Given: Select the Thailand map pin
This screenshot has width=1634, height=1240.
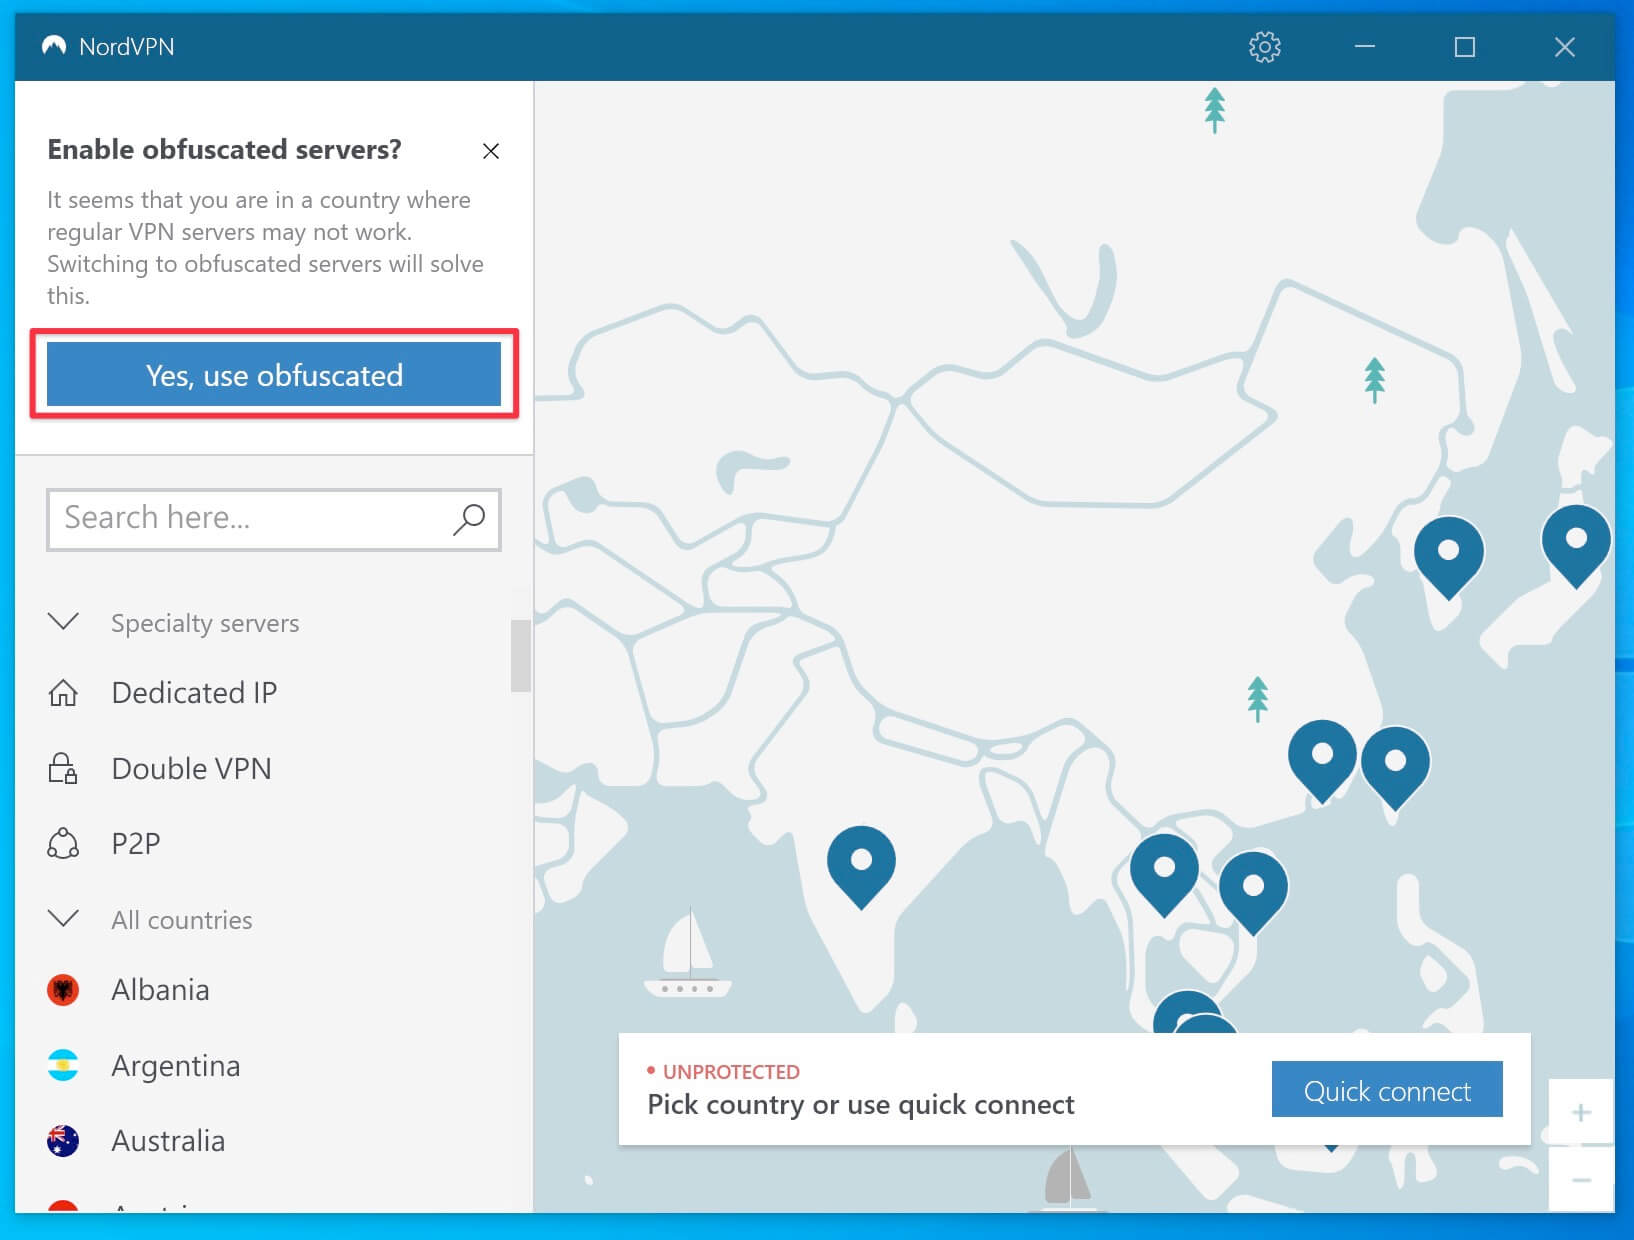Looking at the screenshot, I should tap(1164, 874).
